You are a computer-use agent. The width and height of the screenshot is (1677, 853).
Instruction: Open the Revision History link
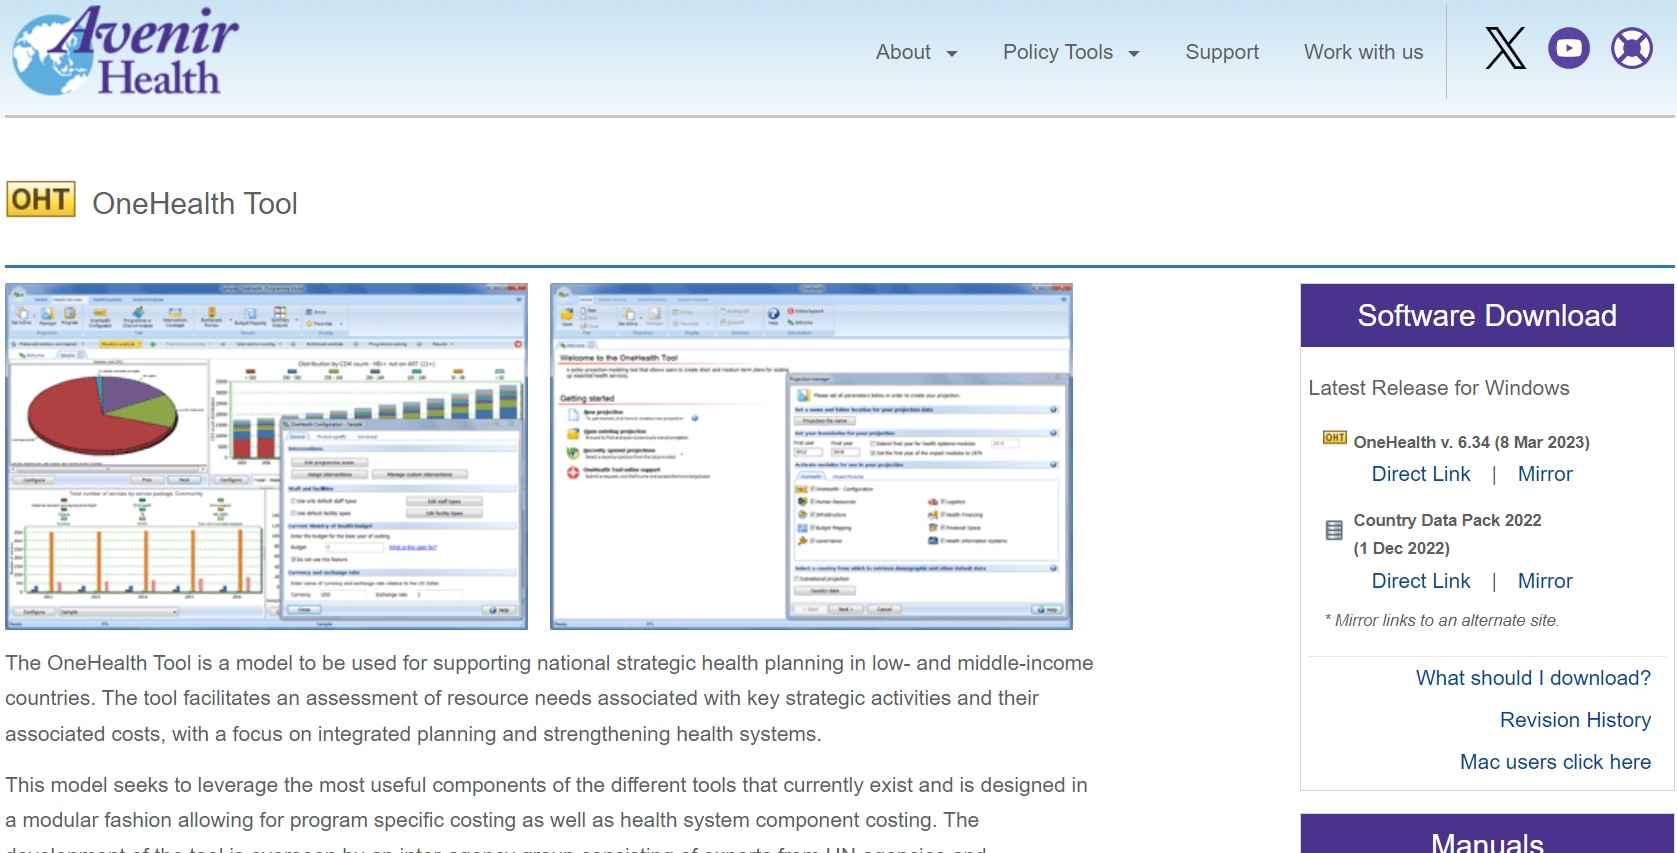click(1575, 720)
